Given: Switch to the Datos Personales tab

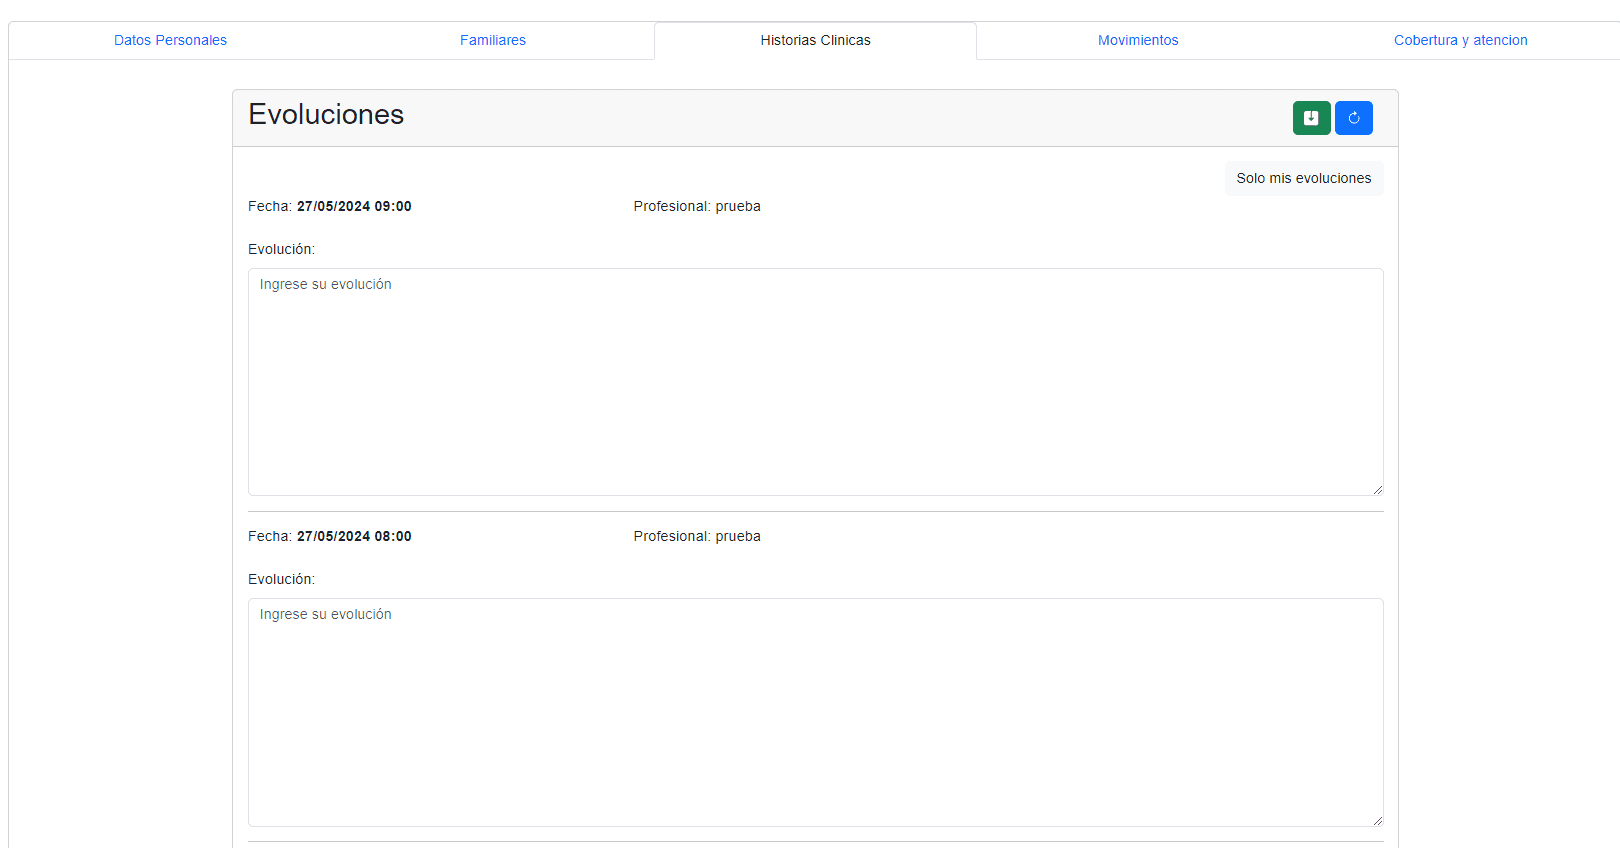Looking at the screenshot, I should 170,40.
